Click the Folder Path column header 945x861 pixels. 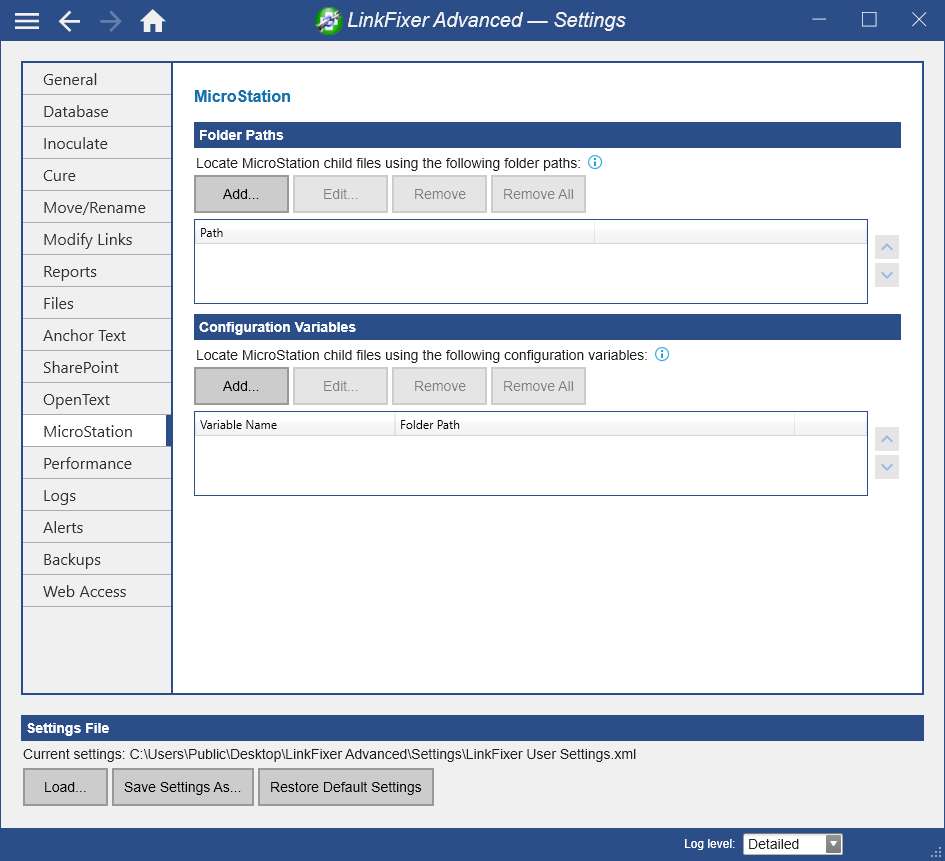[595, 425]
